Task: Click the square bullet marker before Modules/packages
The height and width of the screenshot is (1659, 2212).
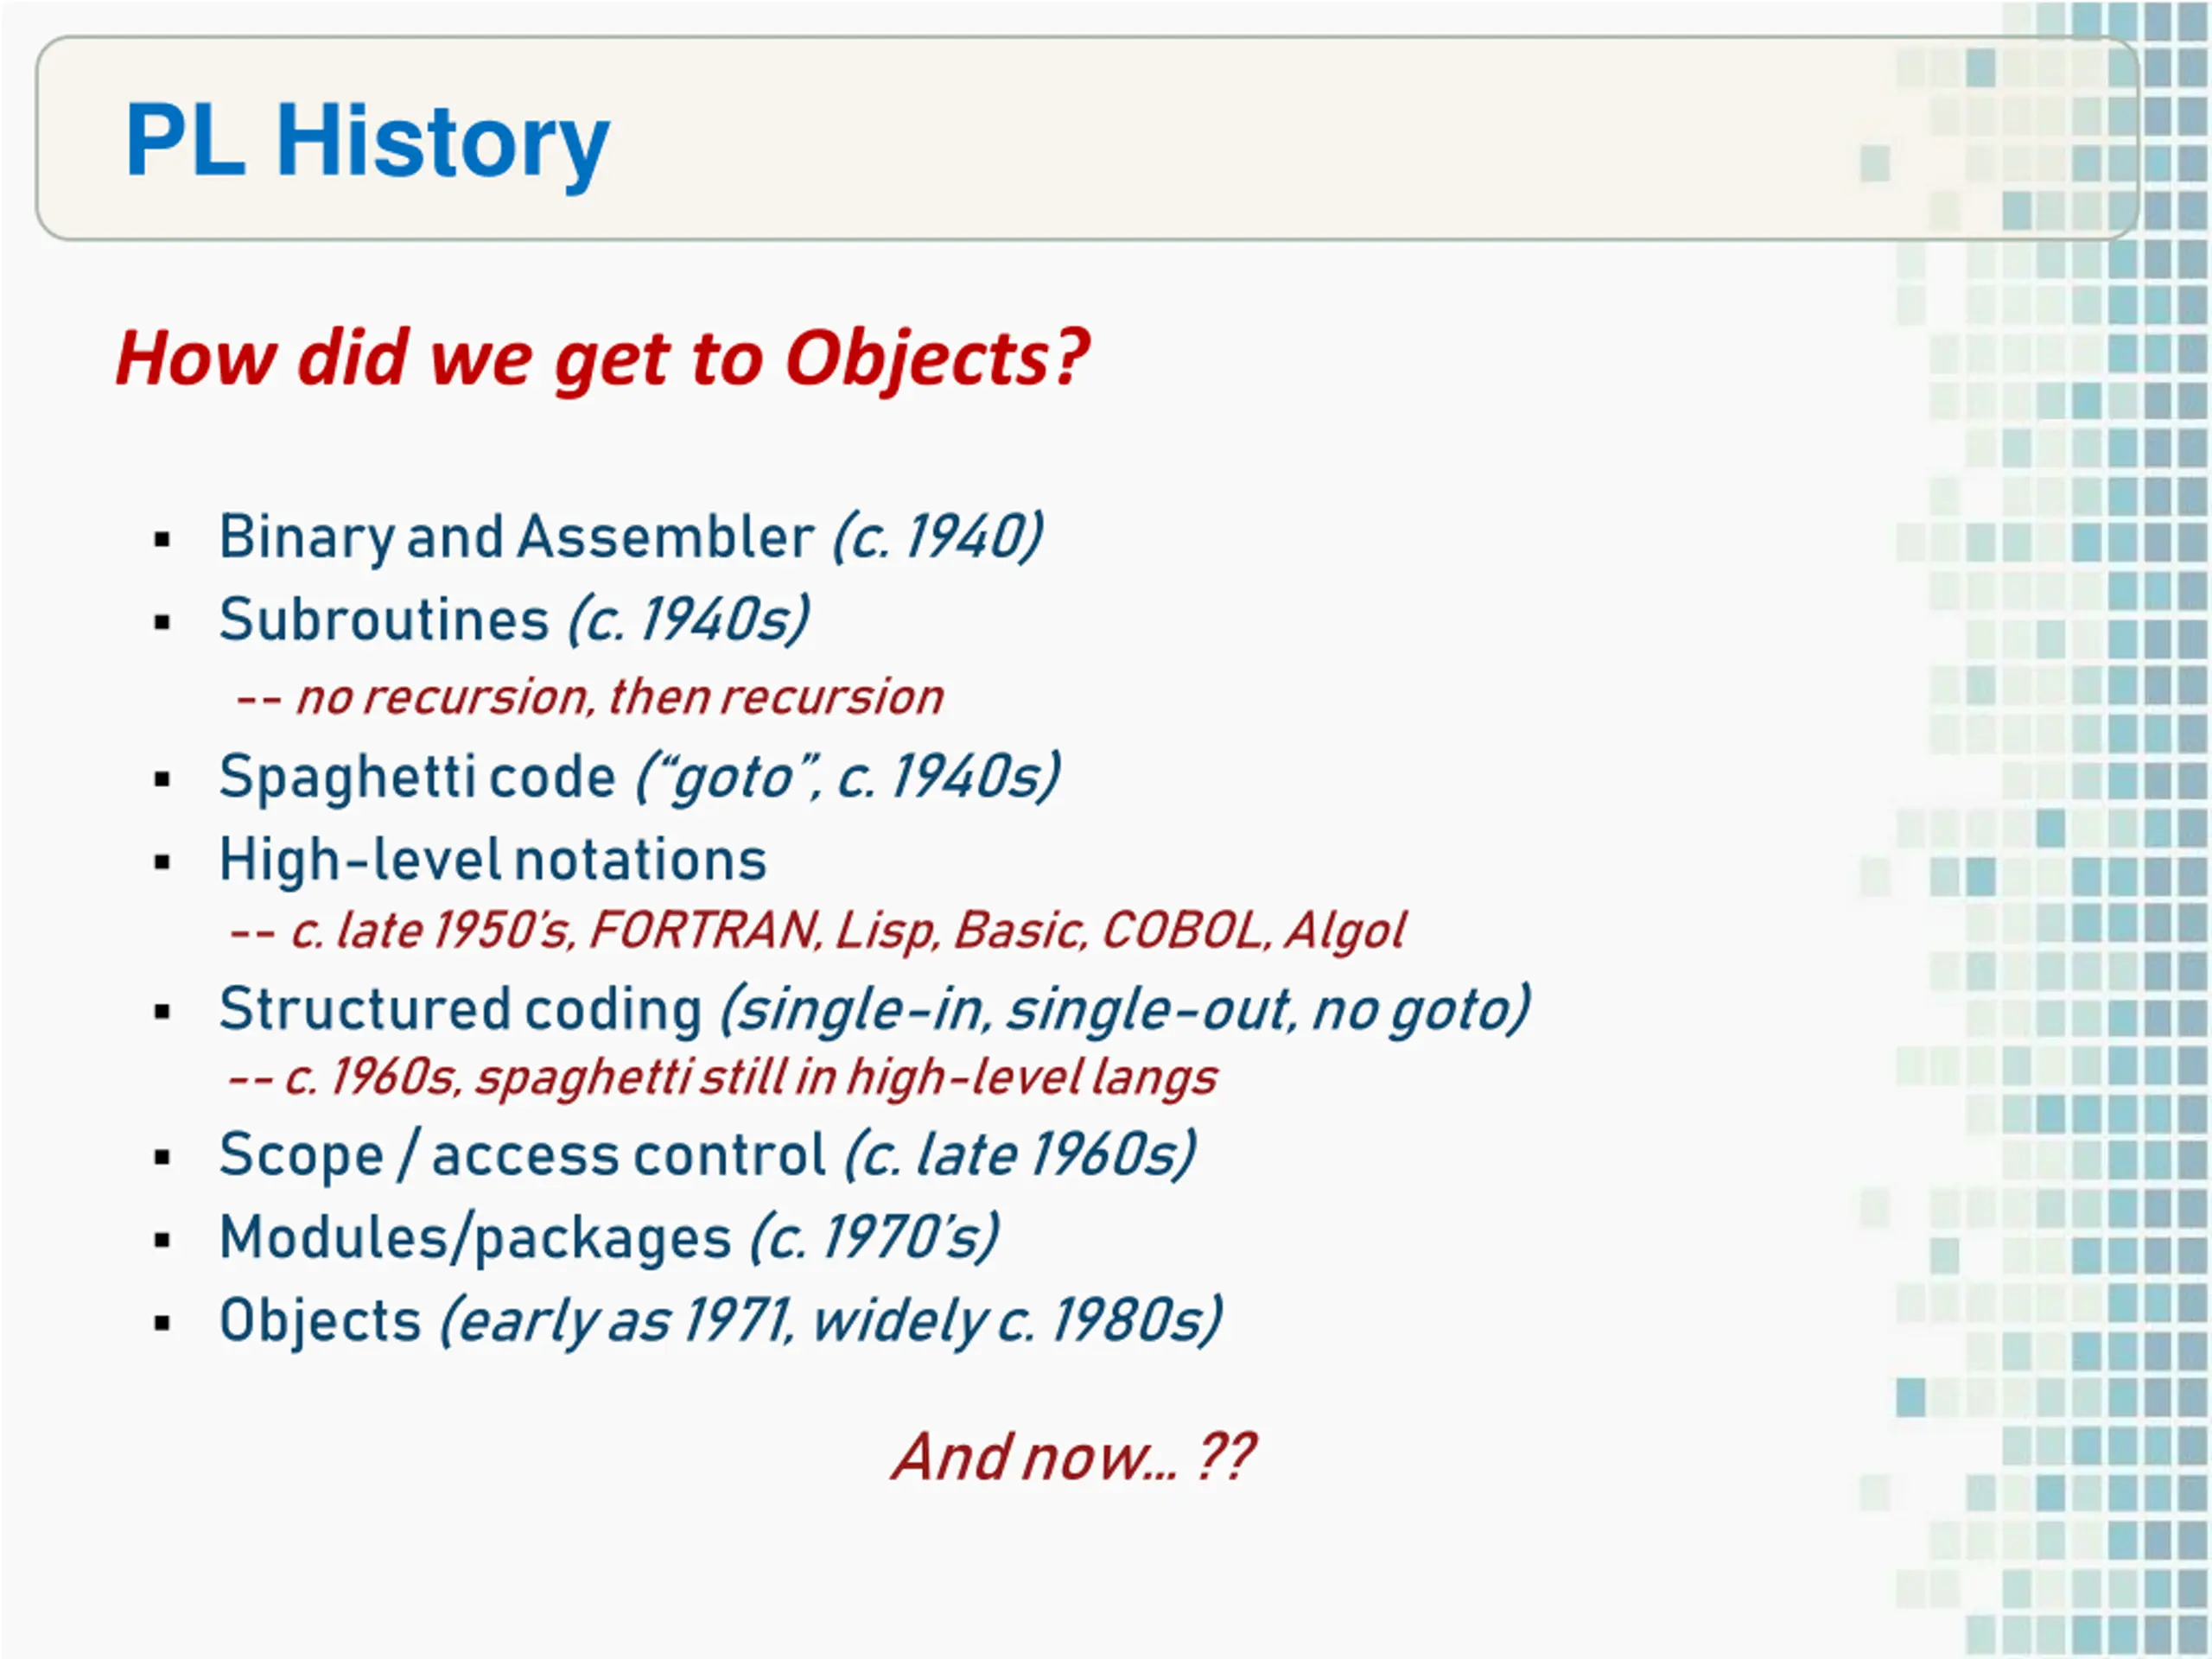Action: [163, 1241]
